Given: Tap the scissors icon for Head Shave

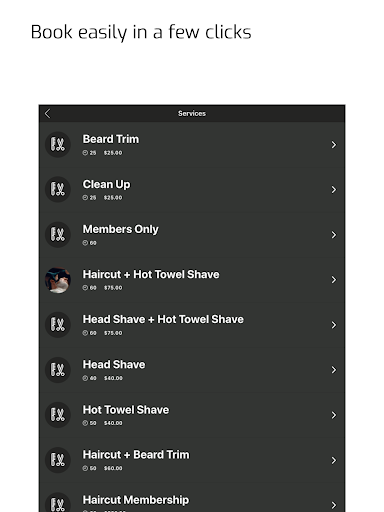Looking at the screenshot, I should (58, 370).
